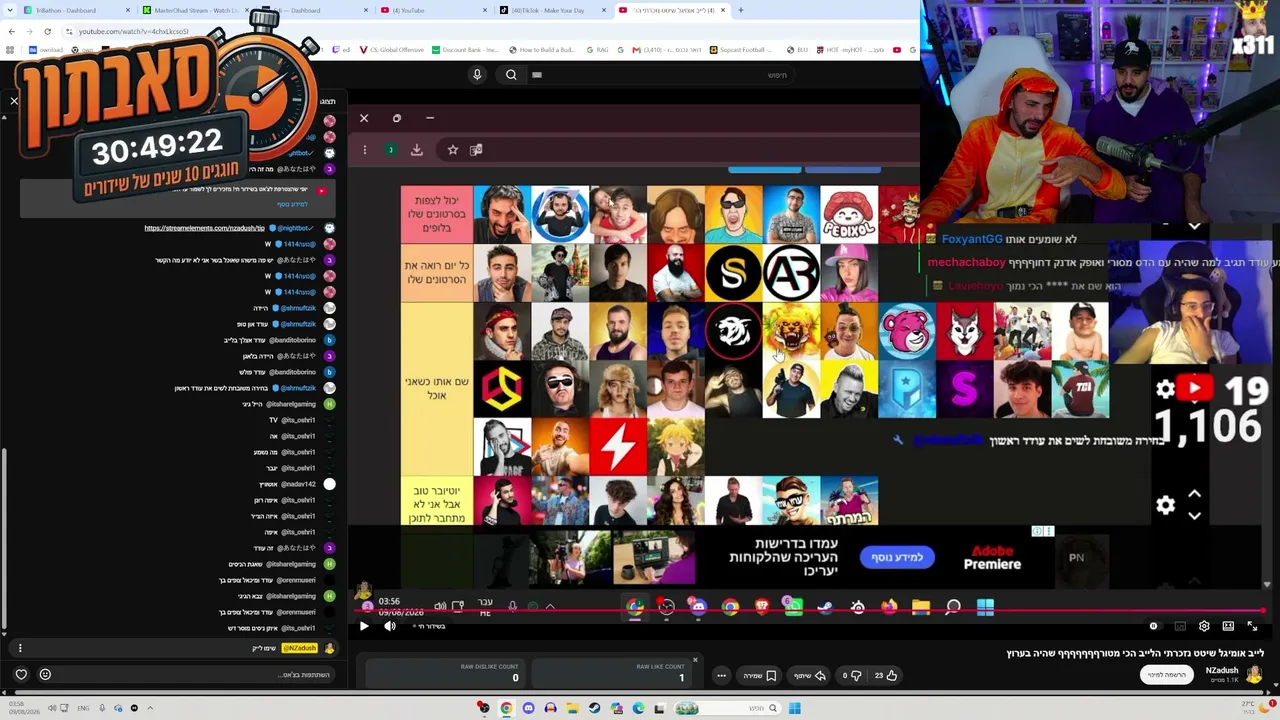Switch to MasterOhad Stream Kick tab
Screen dimensions: 1280x720
click(x=195, y=10)
